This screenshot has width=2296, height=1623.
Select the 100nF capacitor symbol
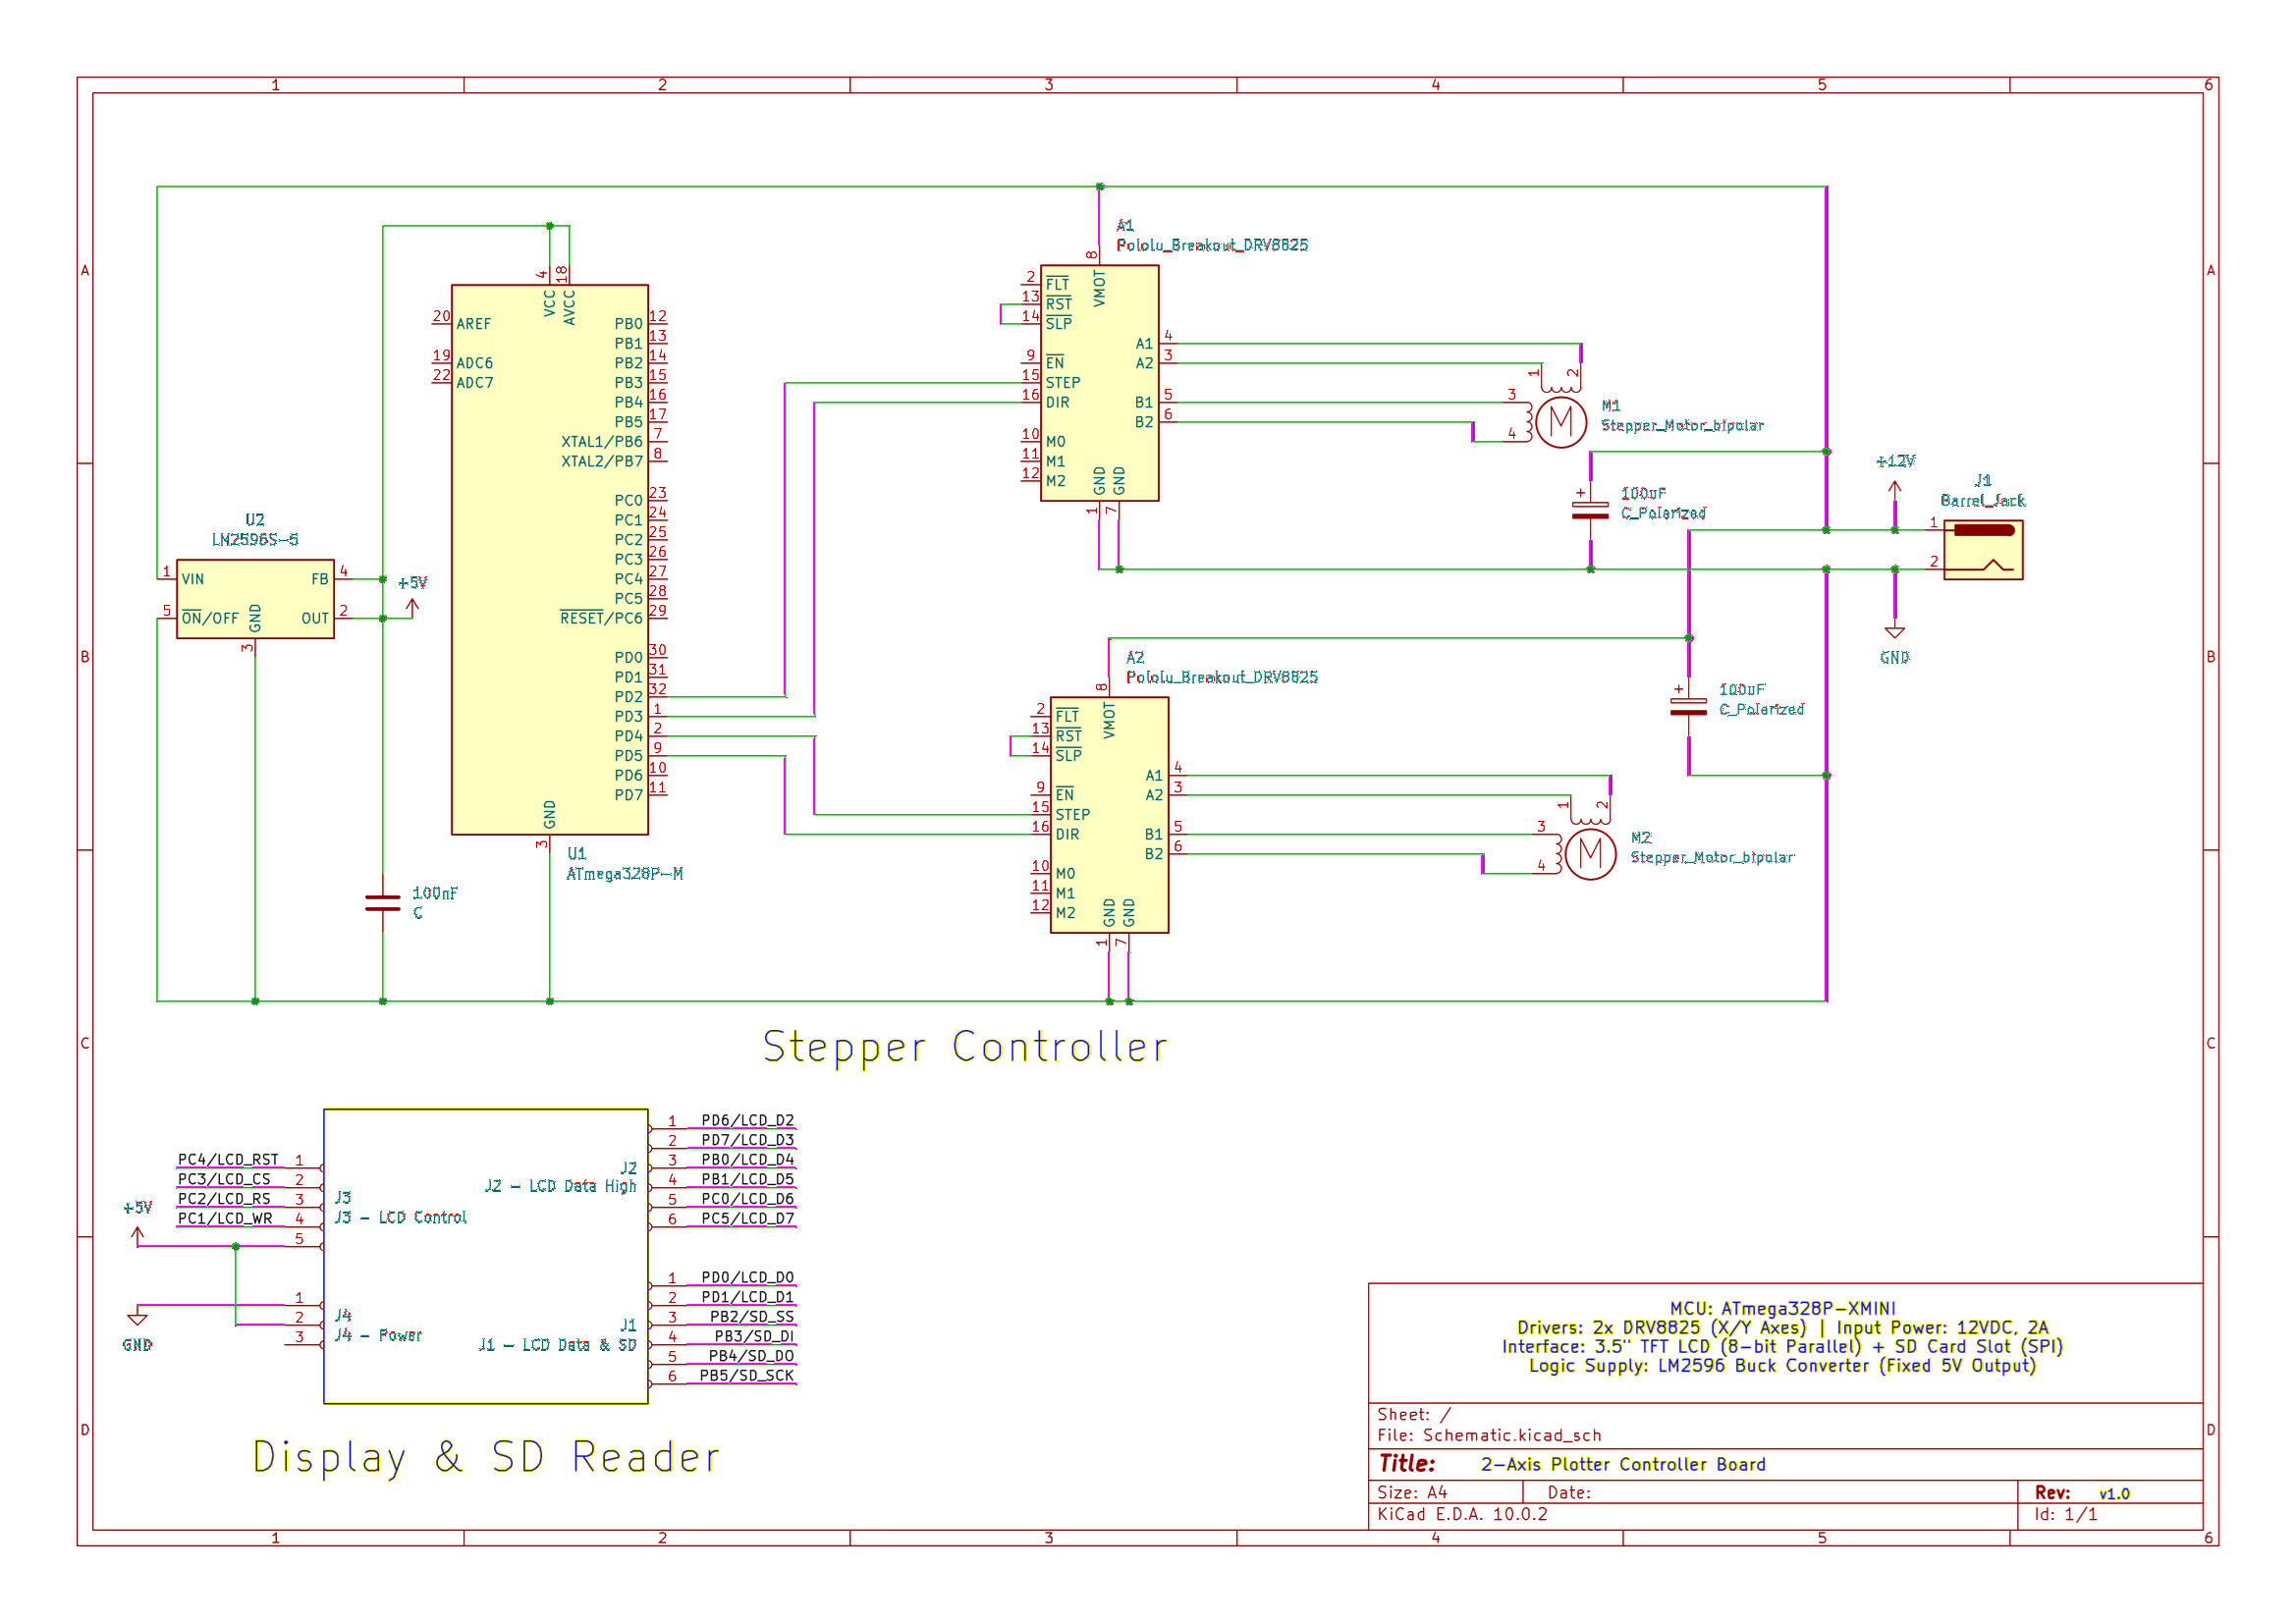[383, 902]
